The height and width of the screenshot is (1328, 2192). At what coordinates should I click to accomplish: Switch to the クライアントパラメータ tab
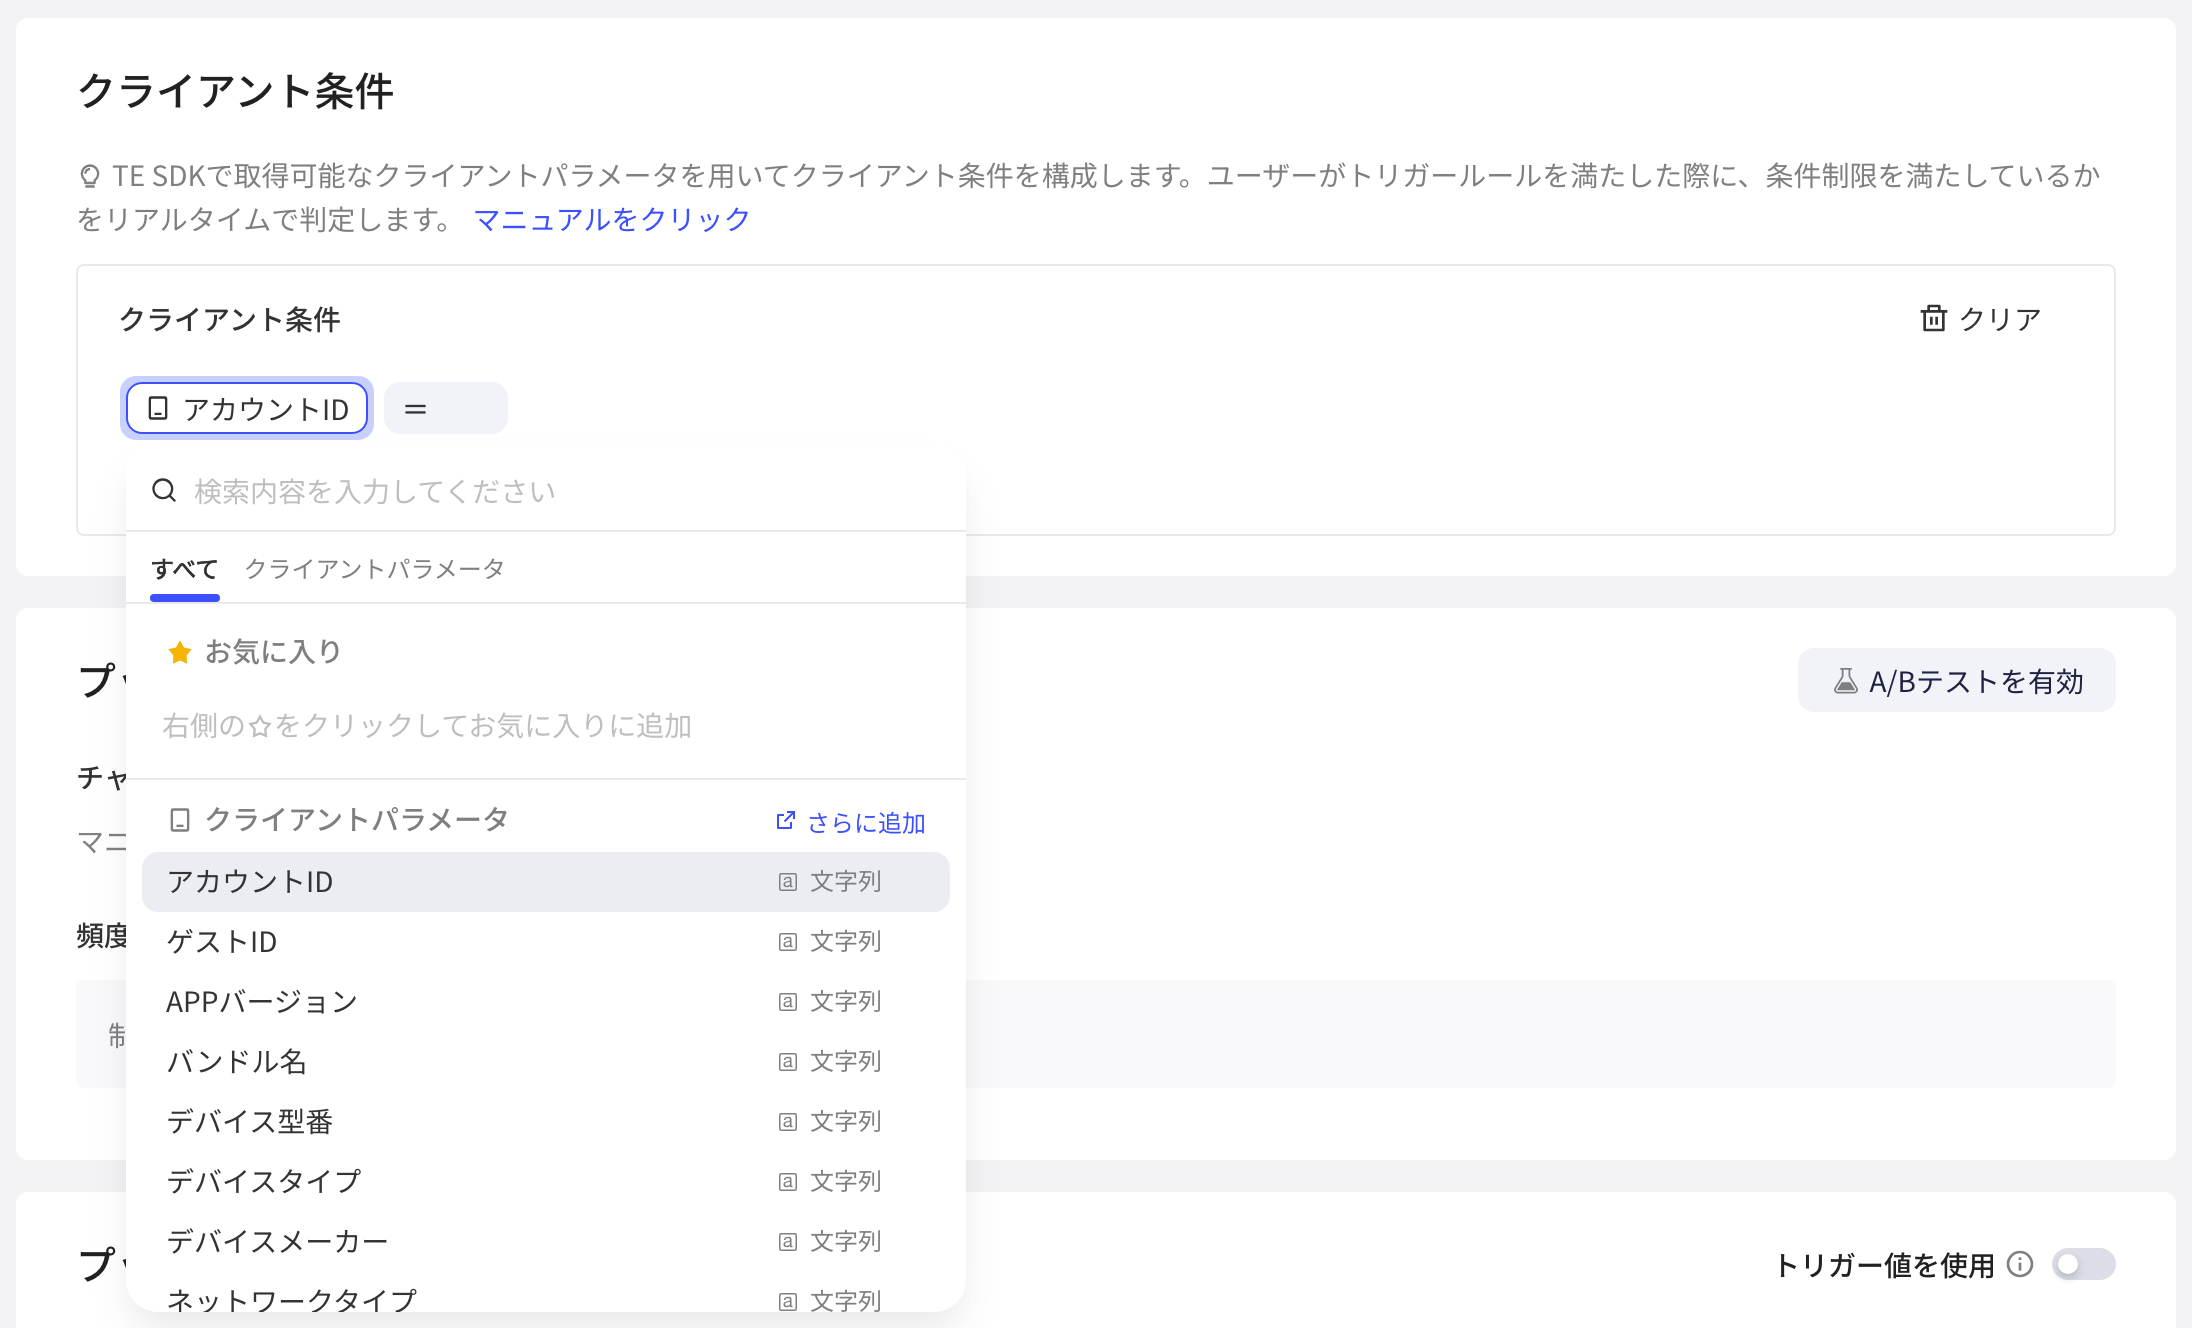click(x=375, y=569)
